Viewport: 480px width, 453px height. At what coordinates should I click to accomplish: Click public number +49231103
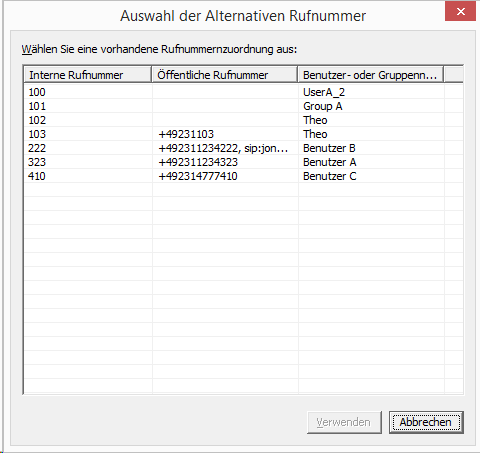tap(186, 134)
